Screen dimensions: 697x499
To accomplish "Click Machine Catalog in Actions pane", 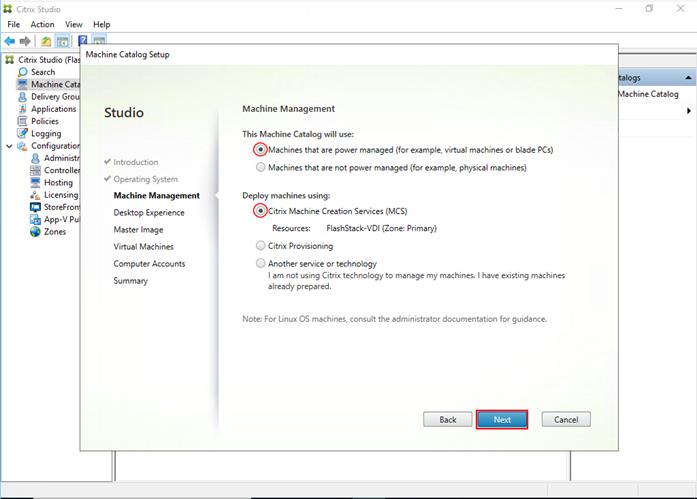I will [649, 94].
